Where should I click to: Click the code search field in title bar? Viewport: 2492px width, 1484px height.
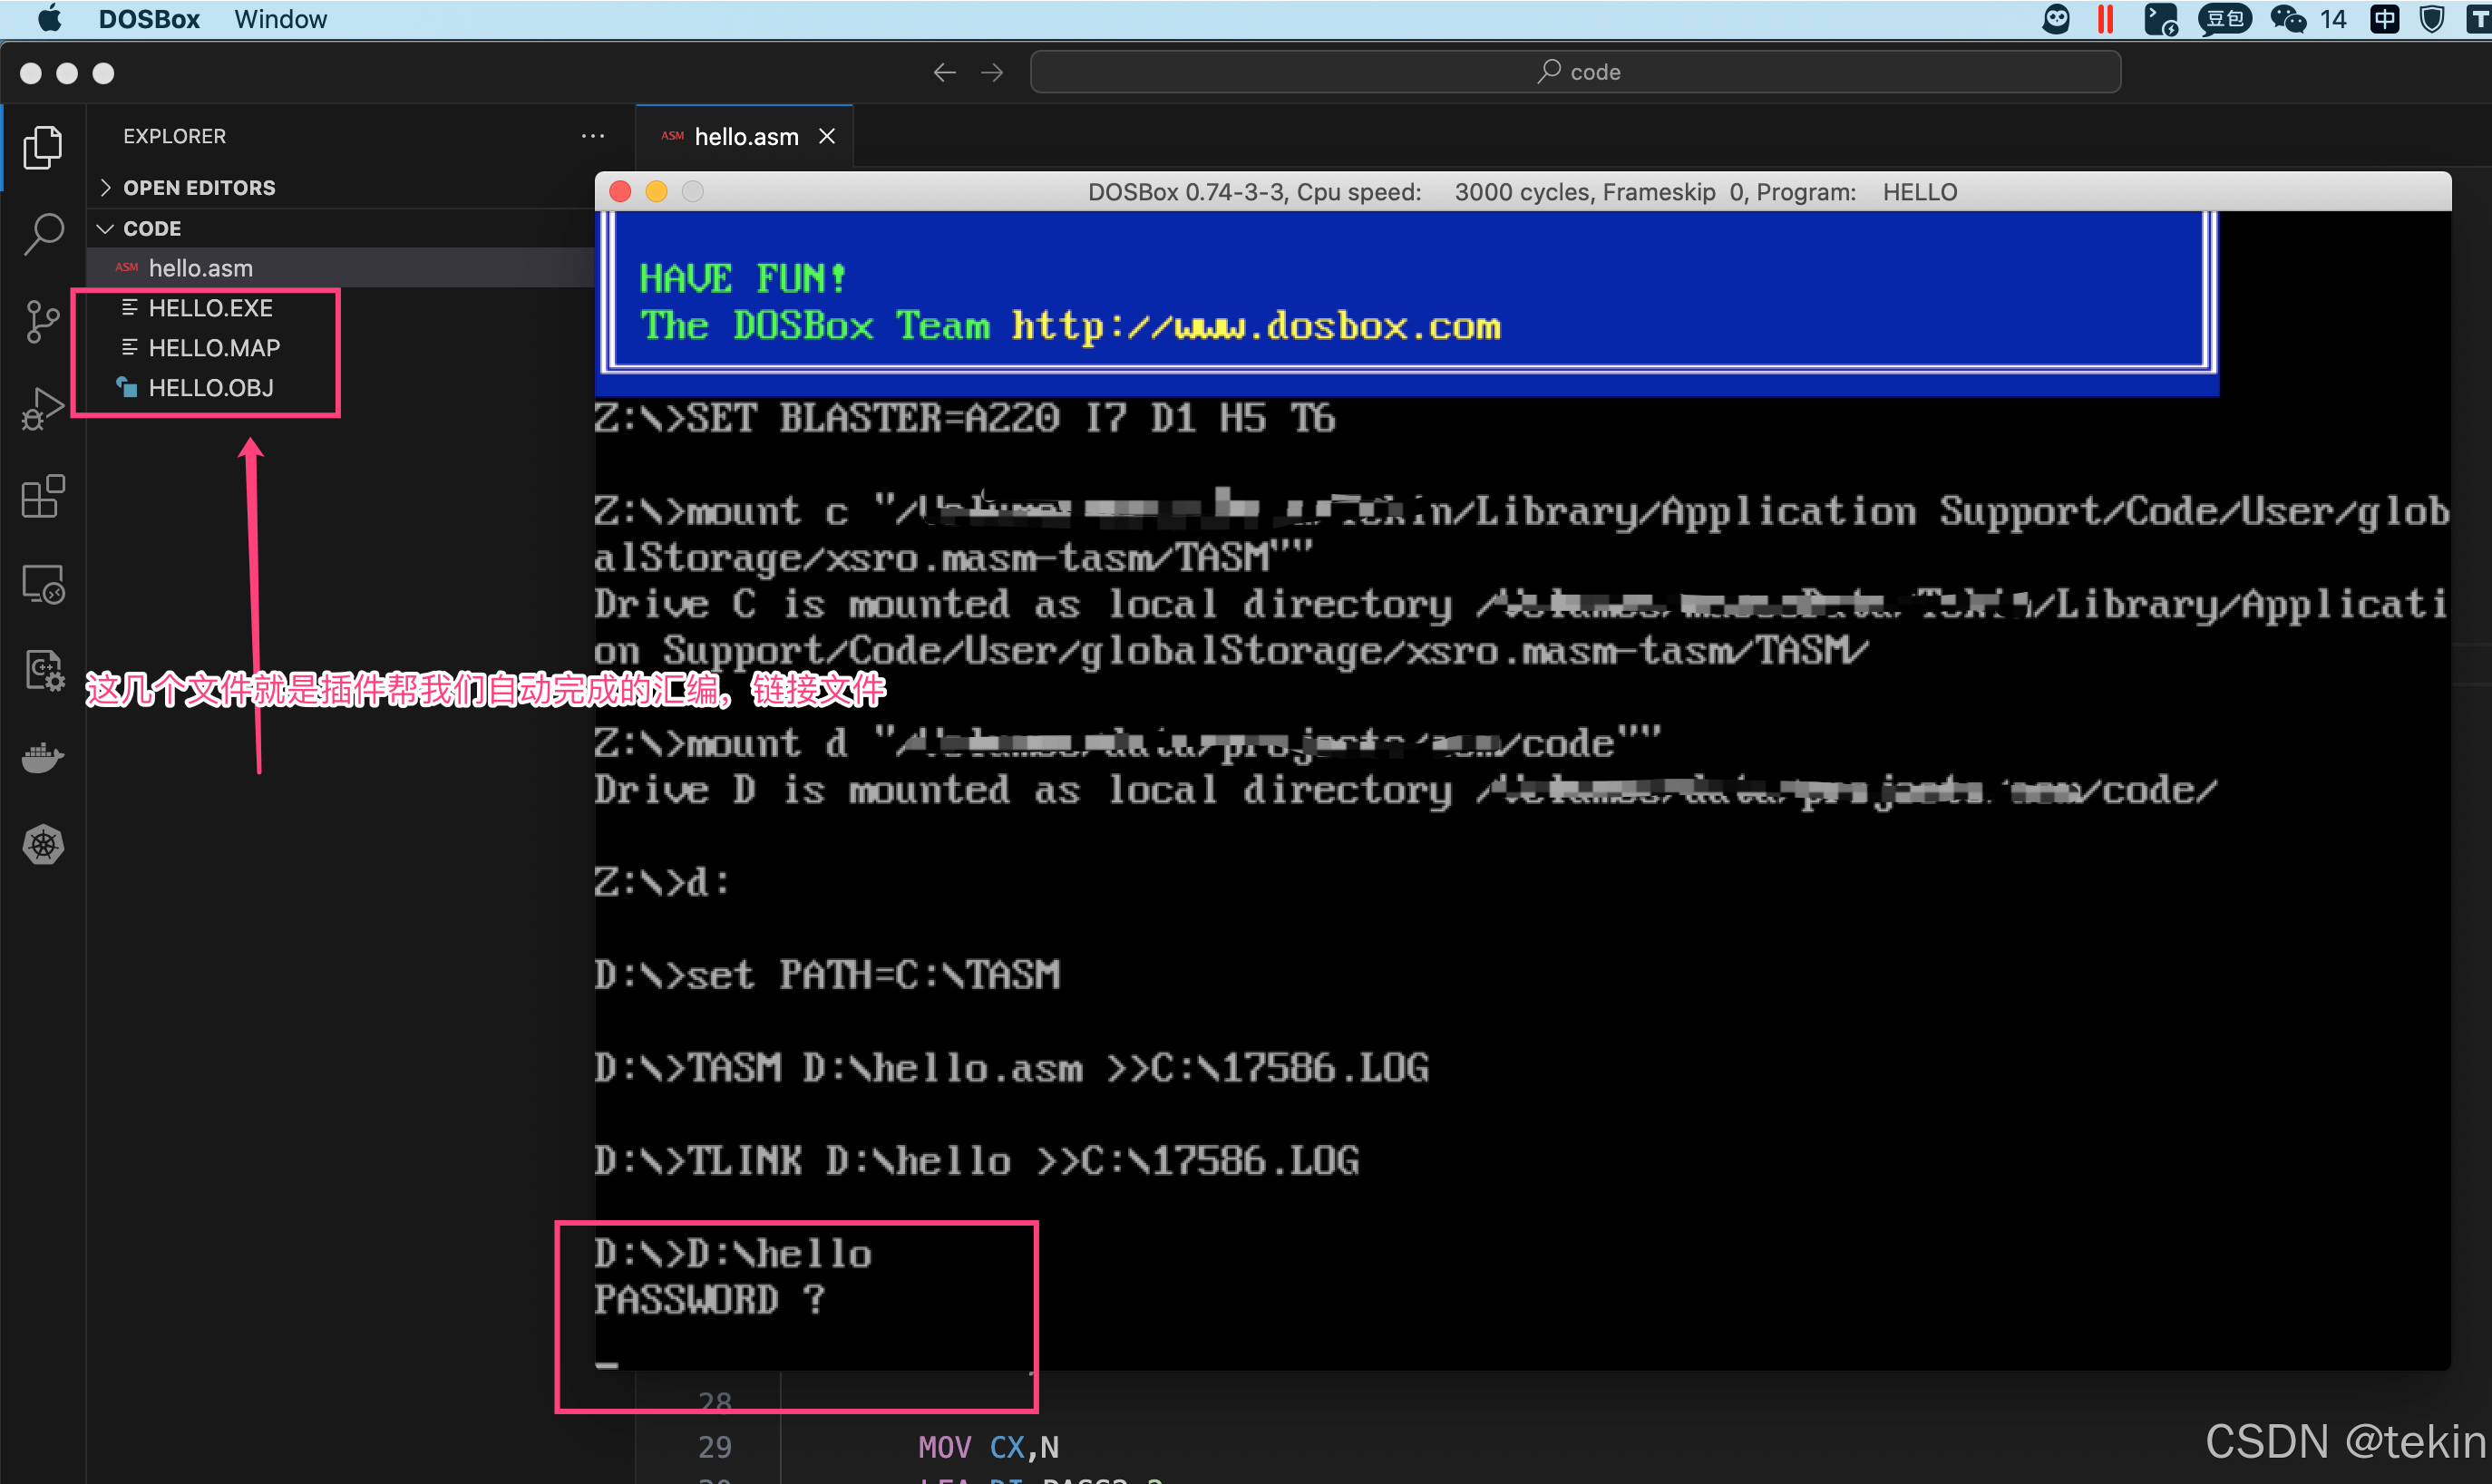(1575, 72)
